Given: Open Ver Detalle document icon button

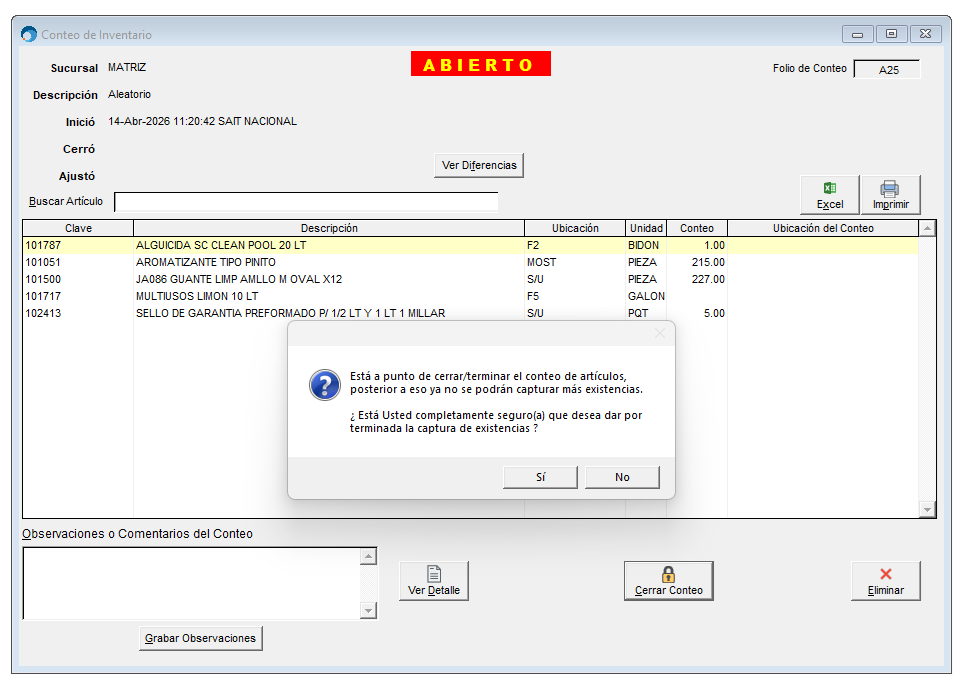Looking at the screenshot, I should [x=434, y=581].
